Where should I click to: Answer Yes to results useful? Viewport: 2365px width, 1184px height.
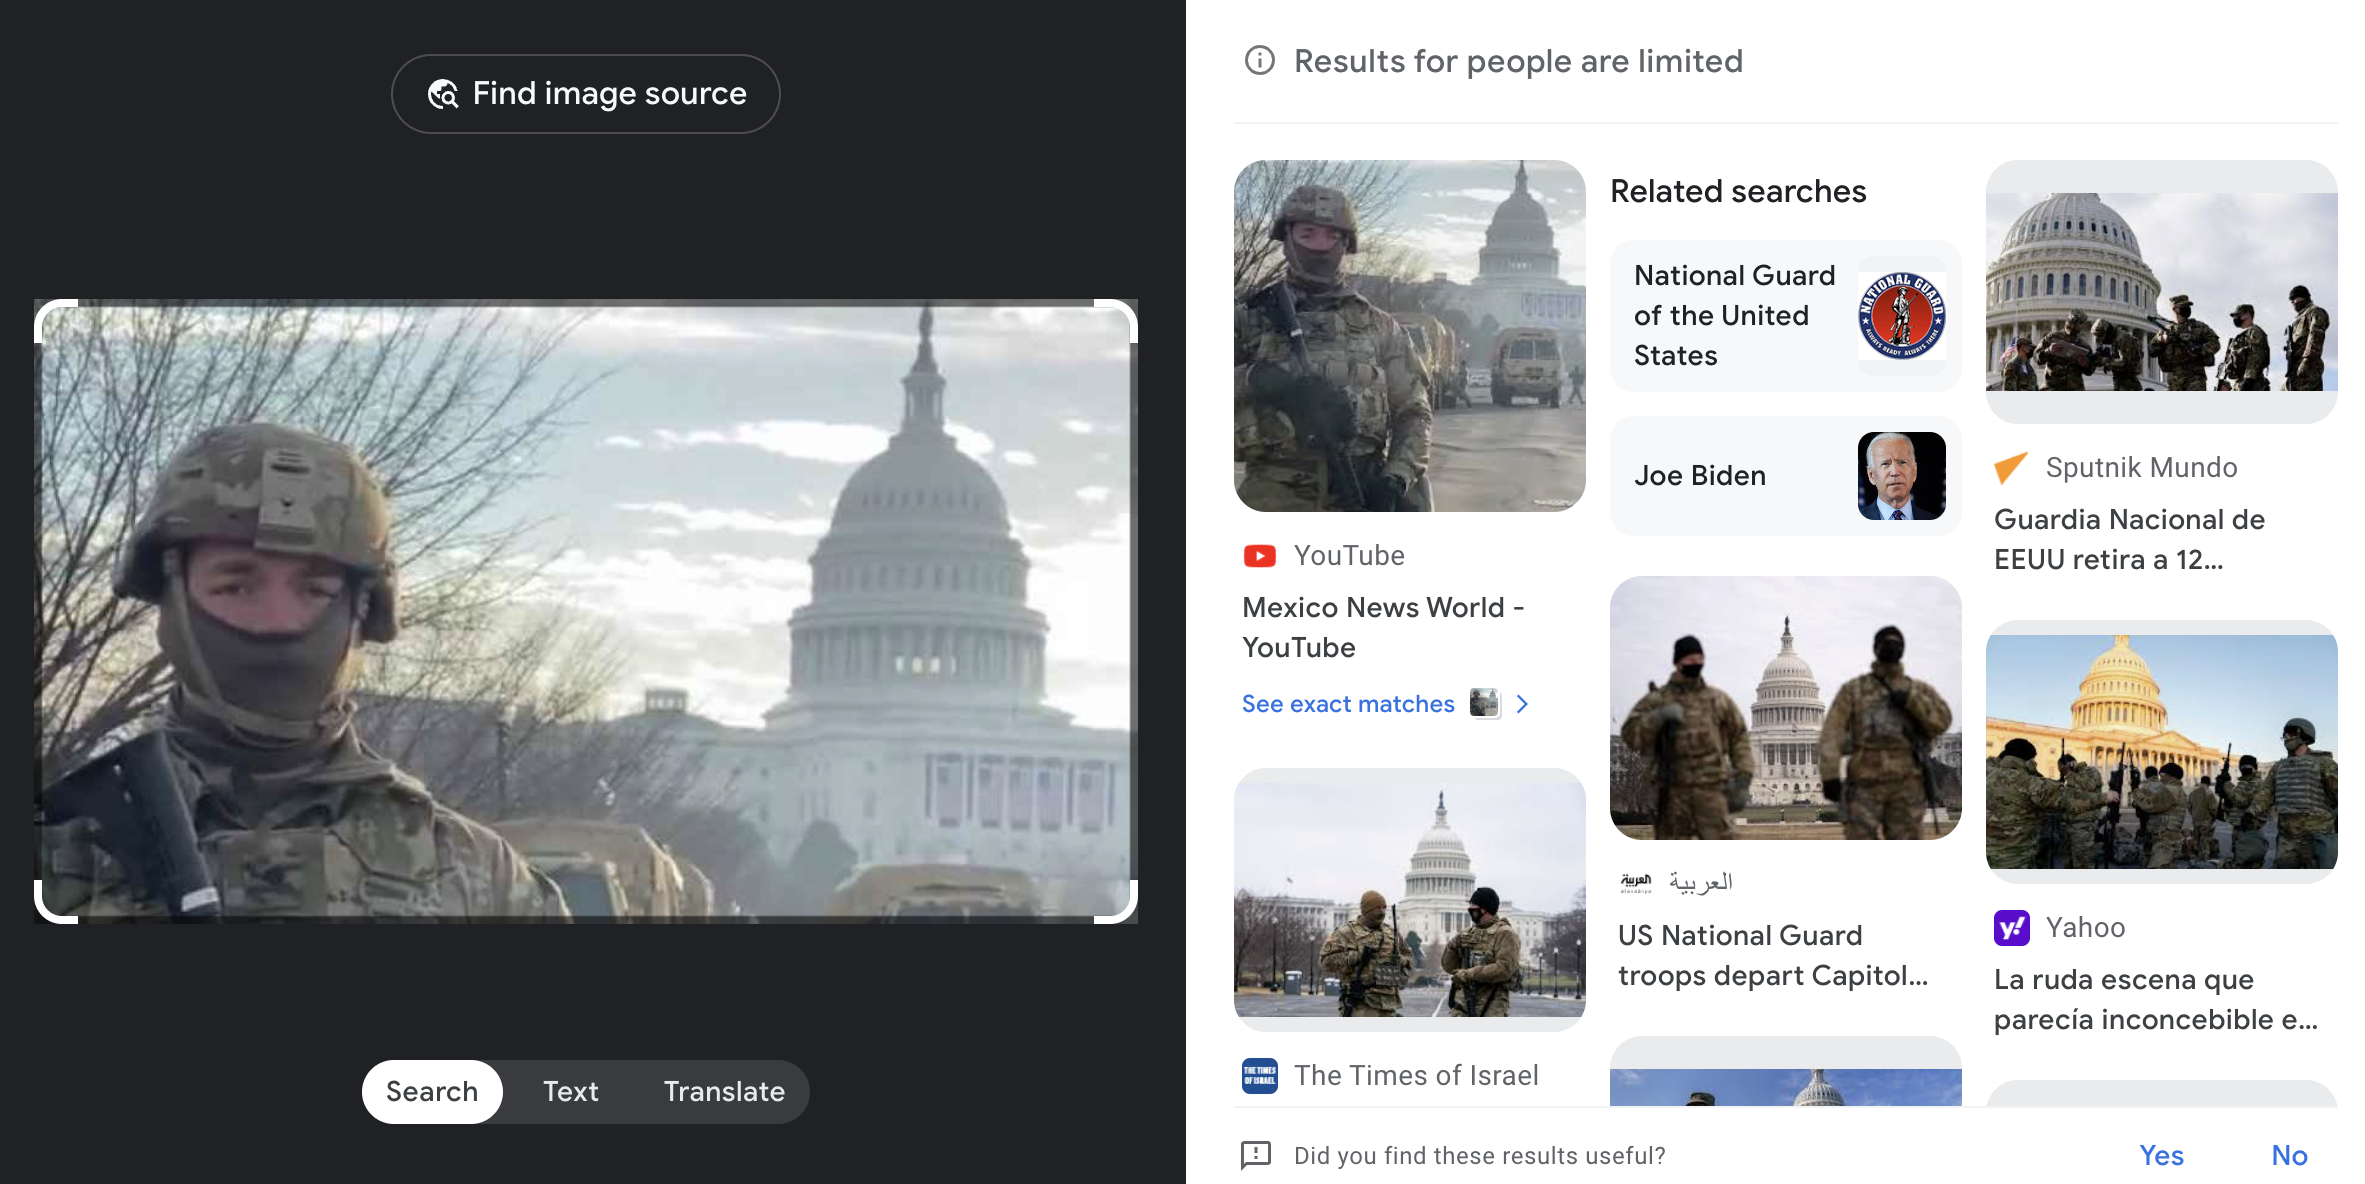(2160, 1155)
